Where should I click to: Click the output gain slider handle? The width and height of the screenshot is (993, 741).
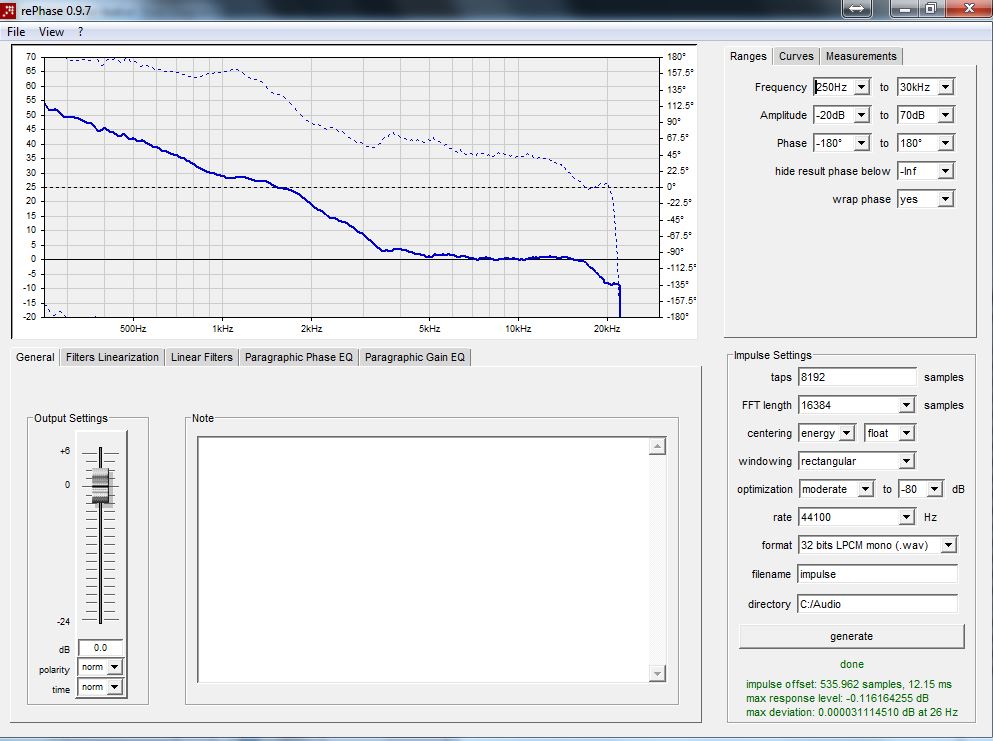pyautogui.click(x=101, y=487)
